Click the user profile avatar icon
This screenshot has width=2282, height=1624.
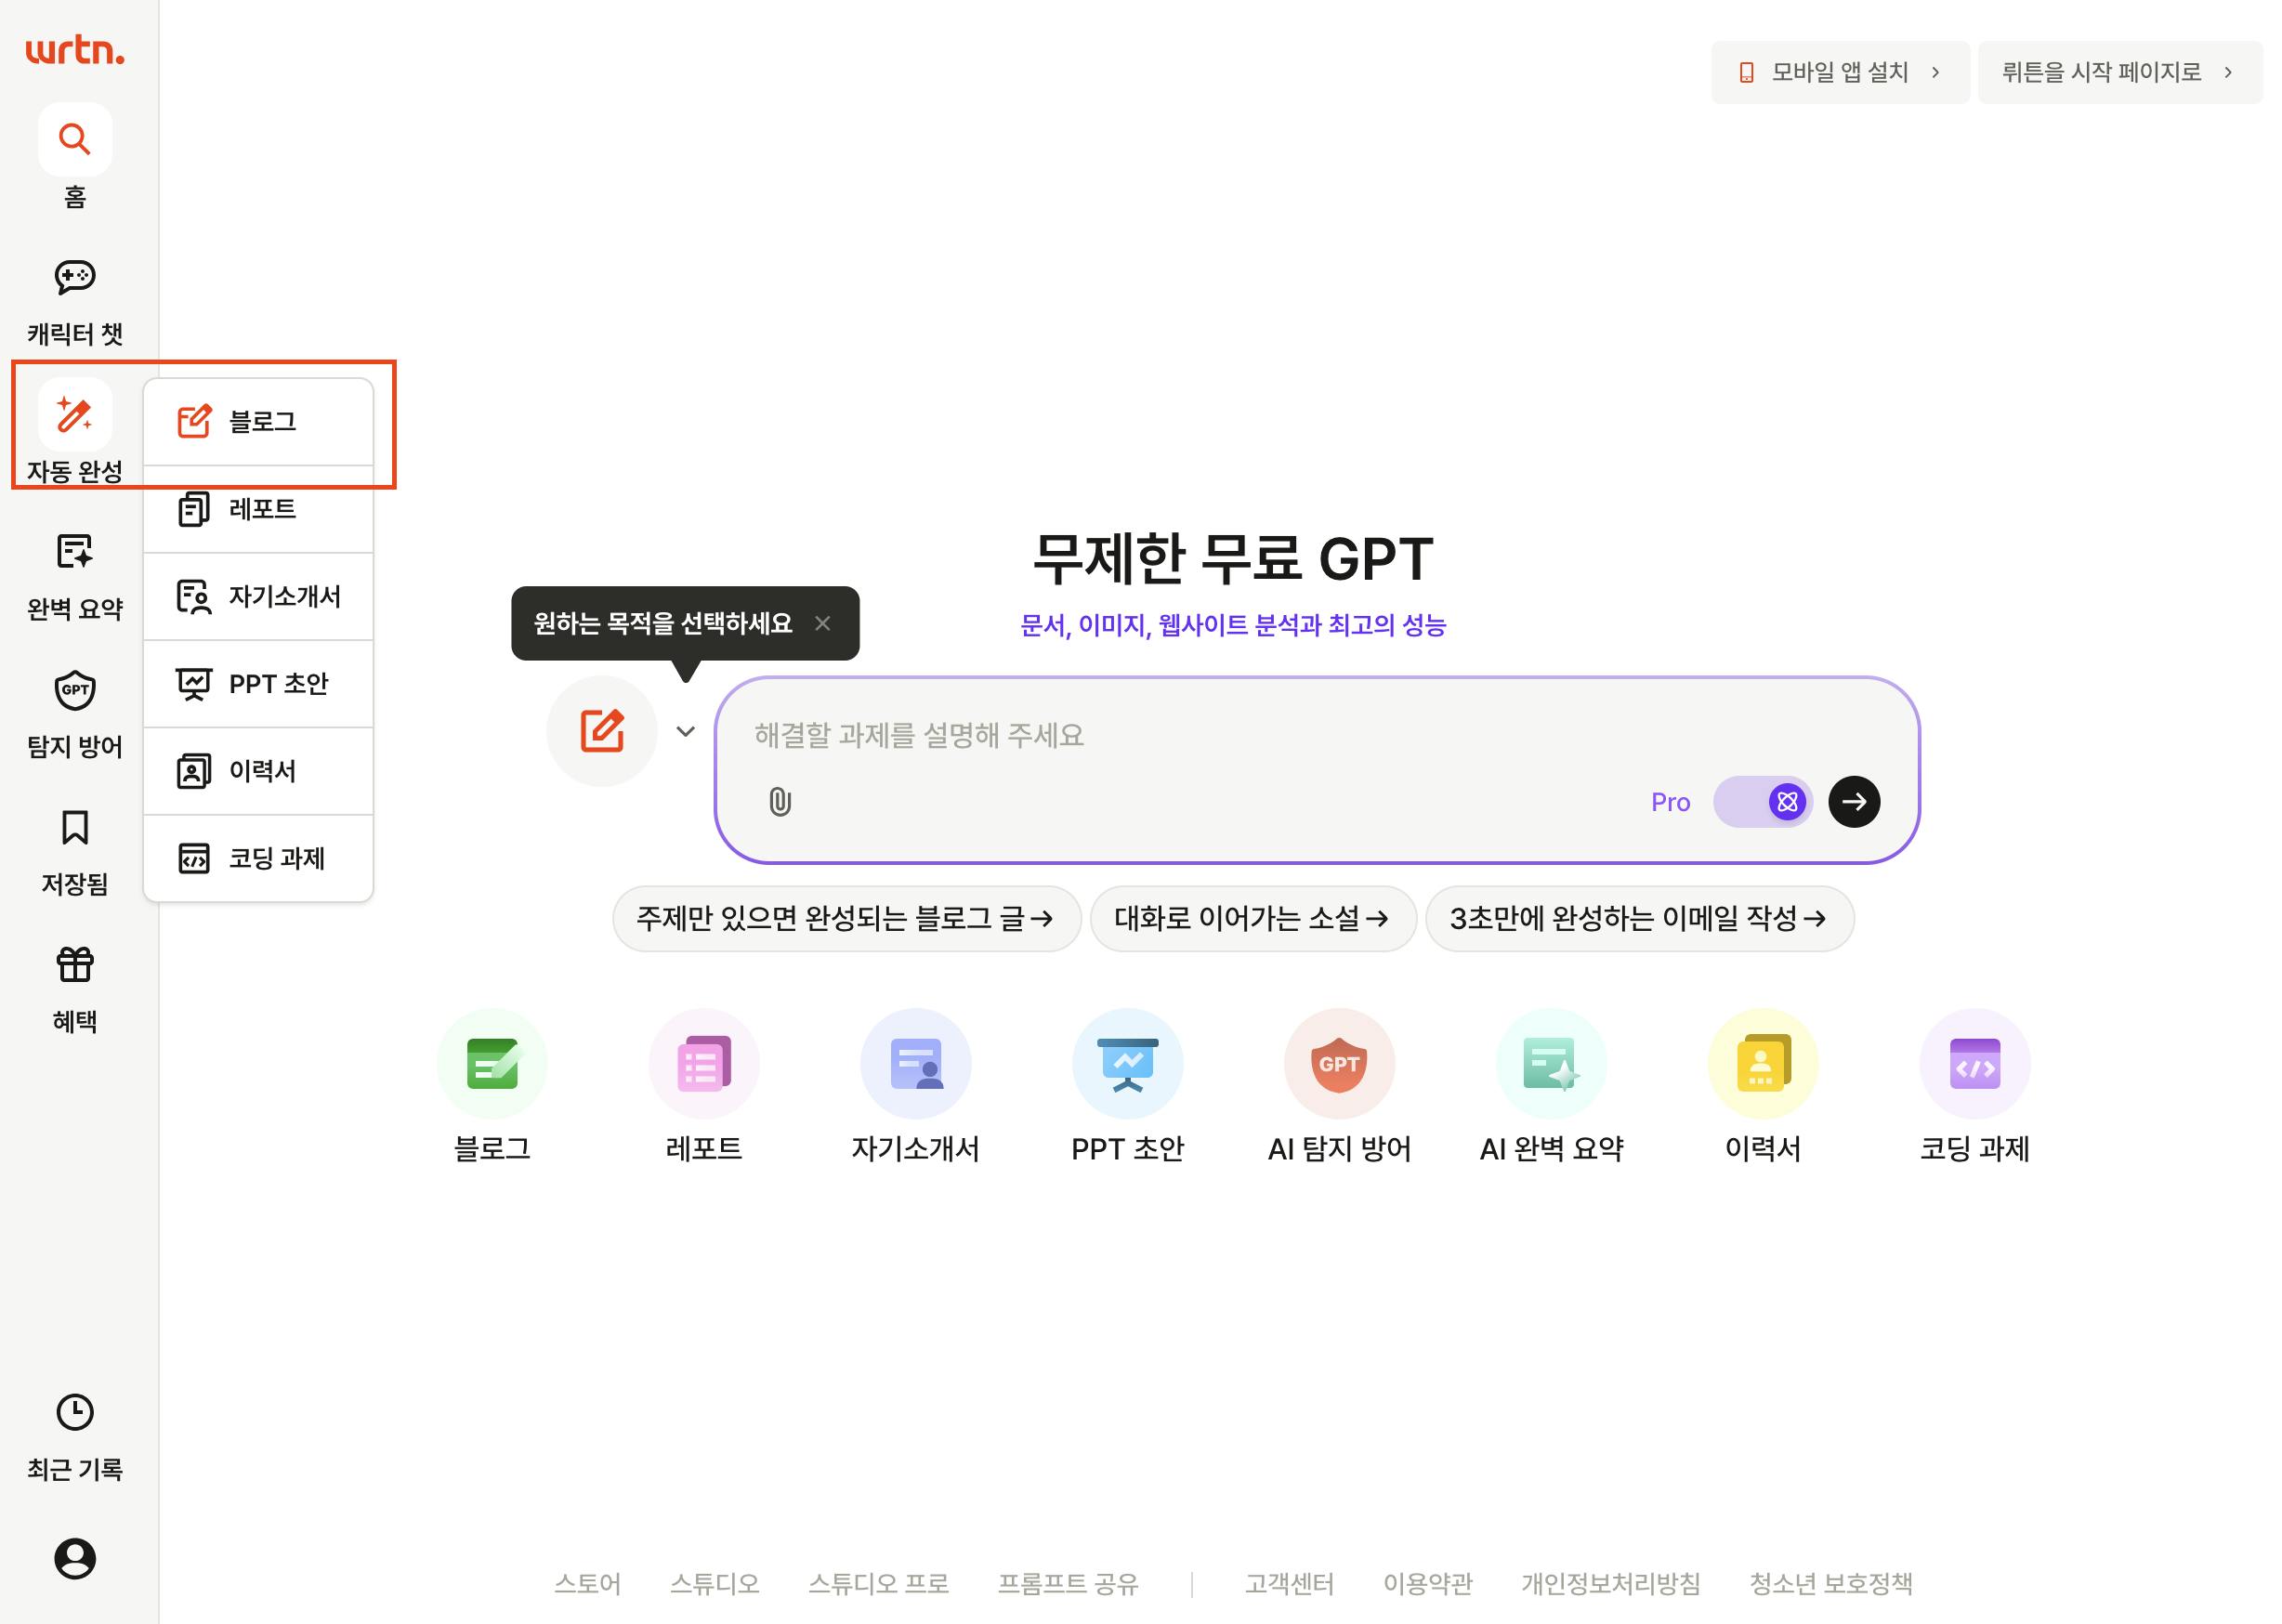pyautogui.click(x=75, y=1558)
